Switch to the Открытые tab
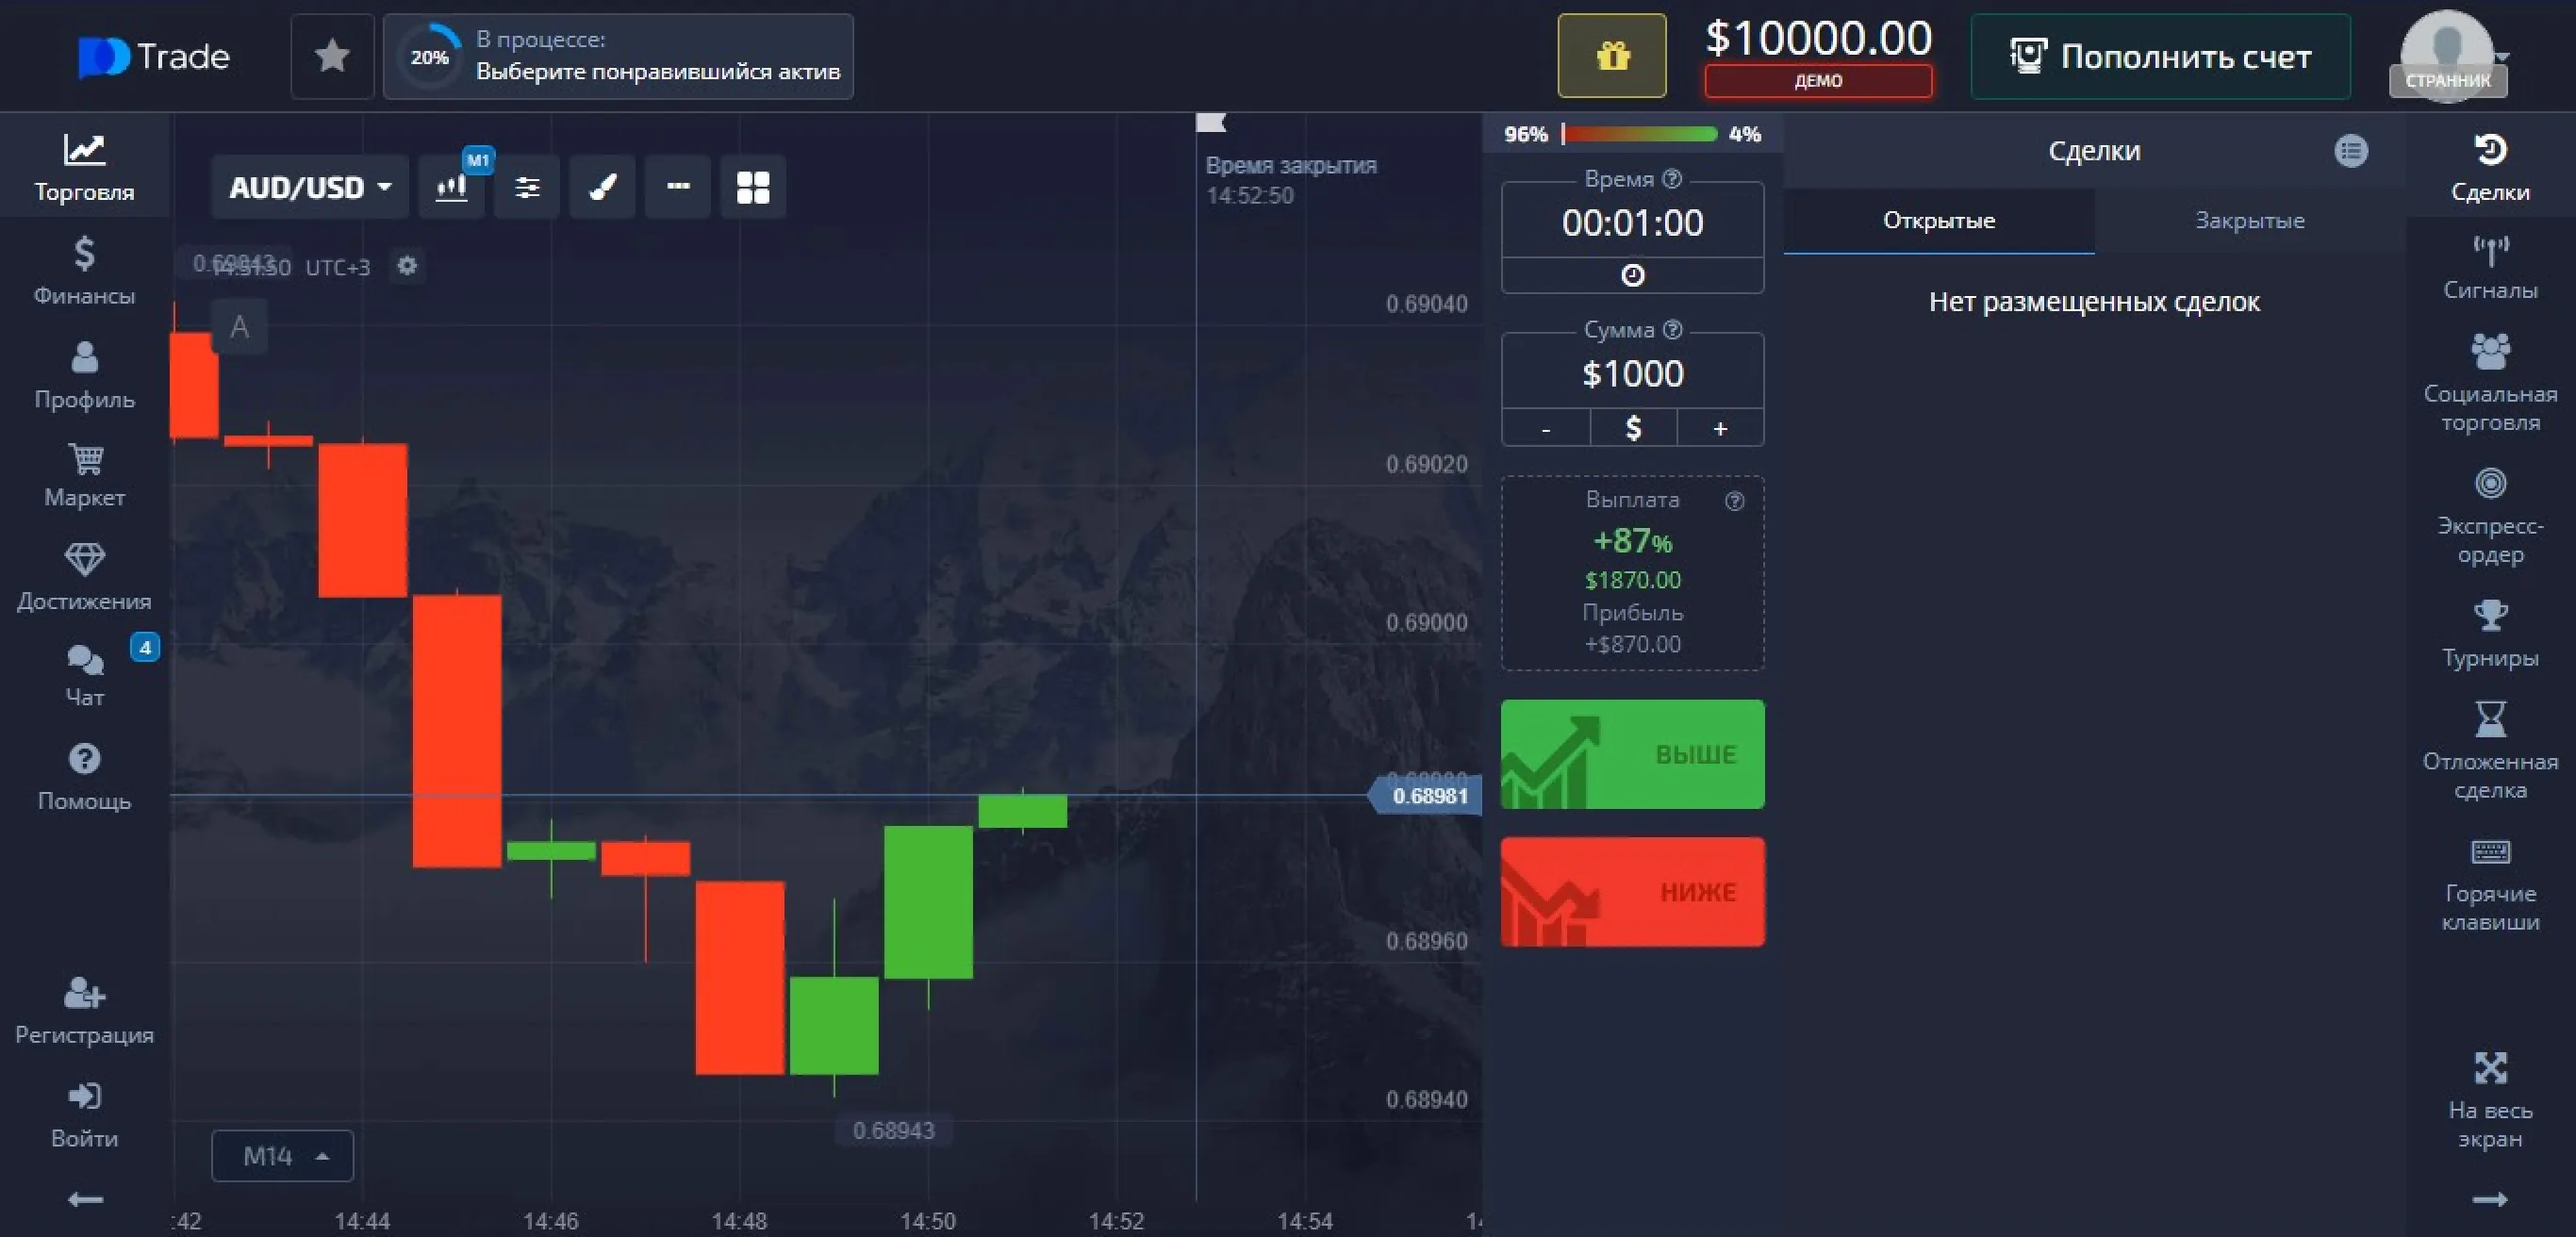Image resolution: width=2576 pixels, height=1237 pixels. (1938, 220)
